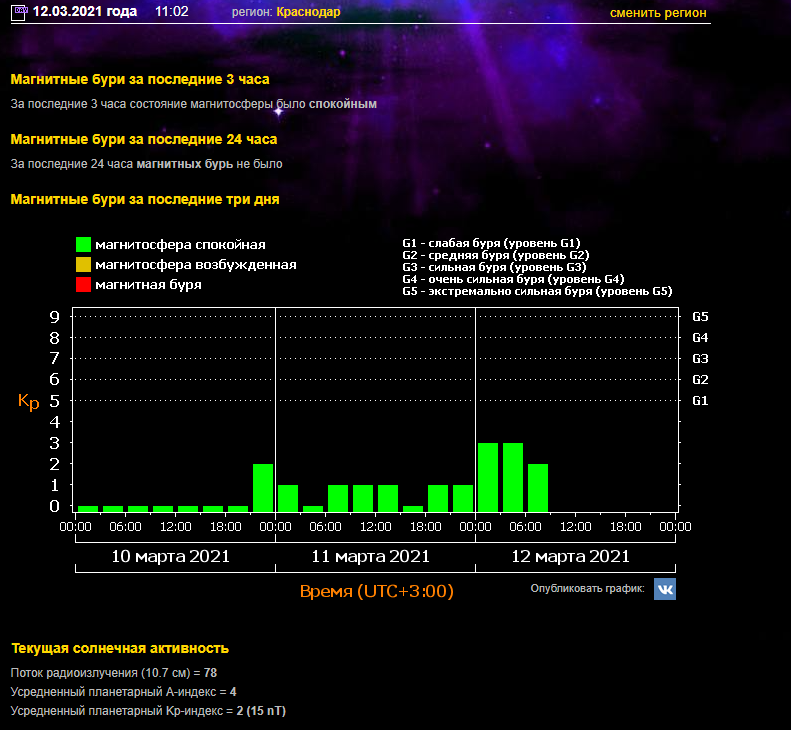Click the calendar icon beside the date
791x730 pixels.
[19, 13]
